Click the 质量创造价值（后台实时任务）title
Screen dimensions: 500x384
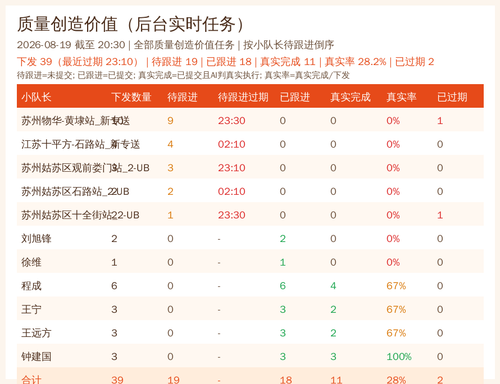coord(131,24)
